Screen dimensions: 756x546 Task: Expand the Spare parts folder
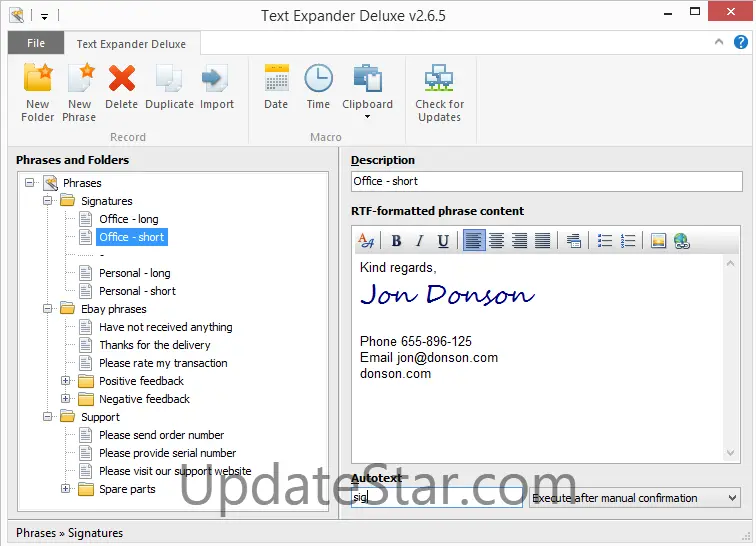coord(66,489)
